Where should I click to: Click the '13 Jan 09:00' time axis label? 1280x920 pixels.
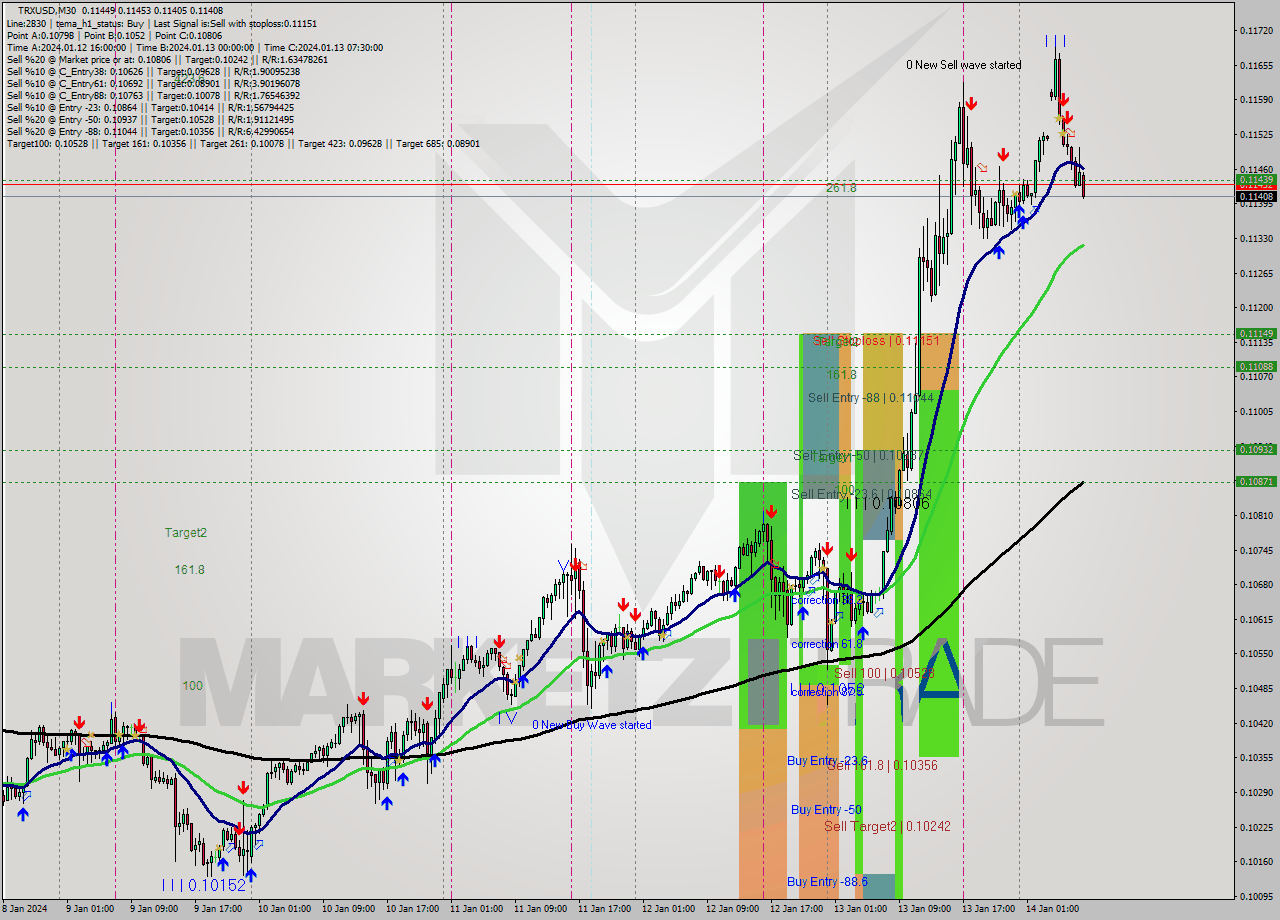click(925, 909)
